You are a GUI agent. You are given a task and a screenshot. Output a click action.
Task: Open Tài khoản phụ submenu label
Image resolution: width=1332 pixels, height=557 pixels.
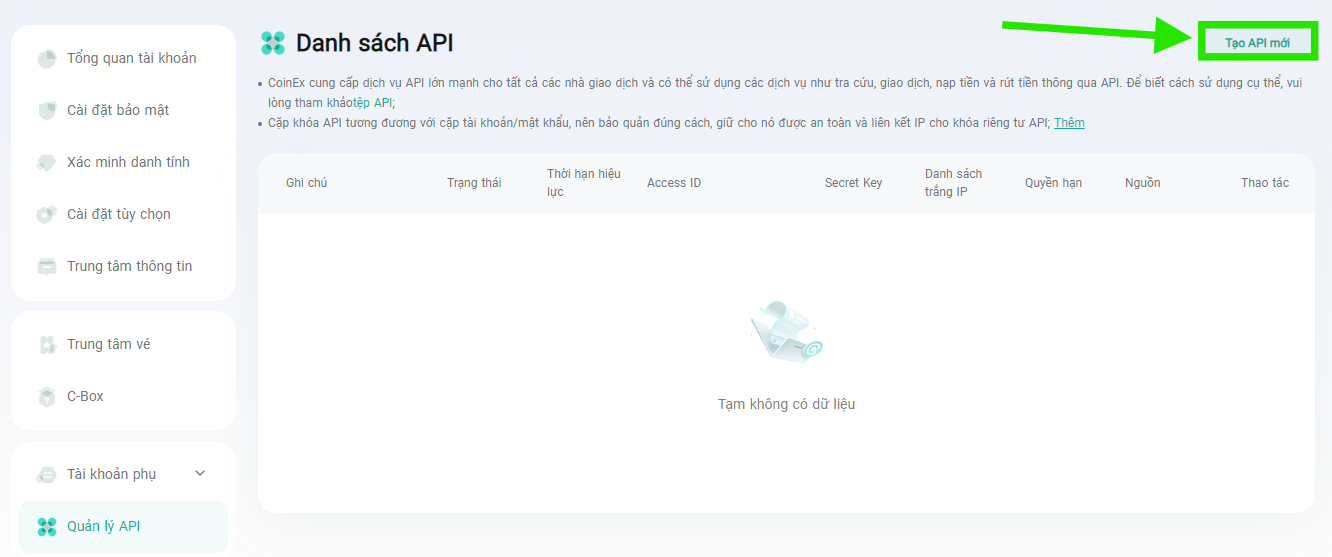pyautogui.click(x=111, y=474)
